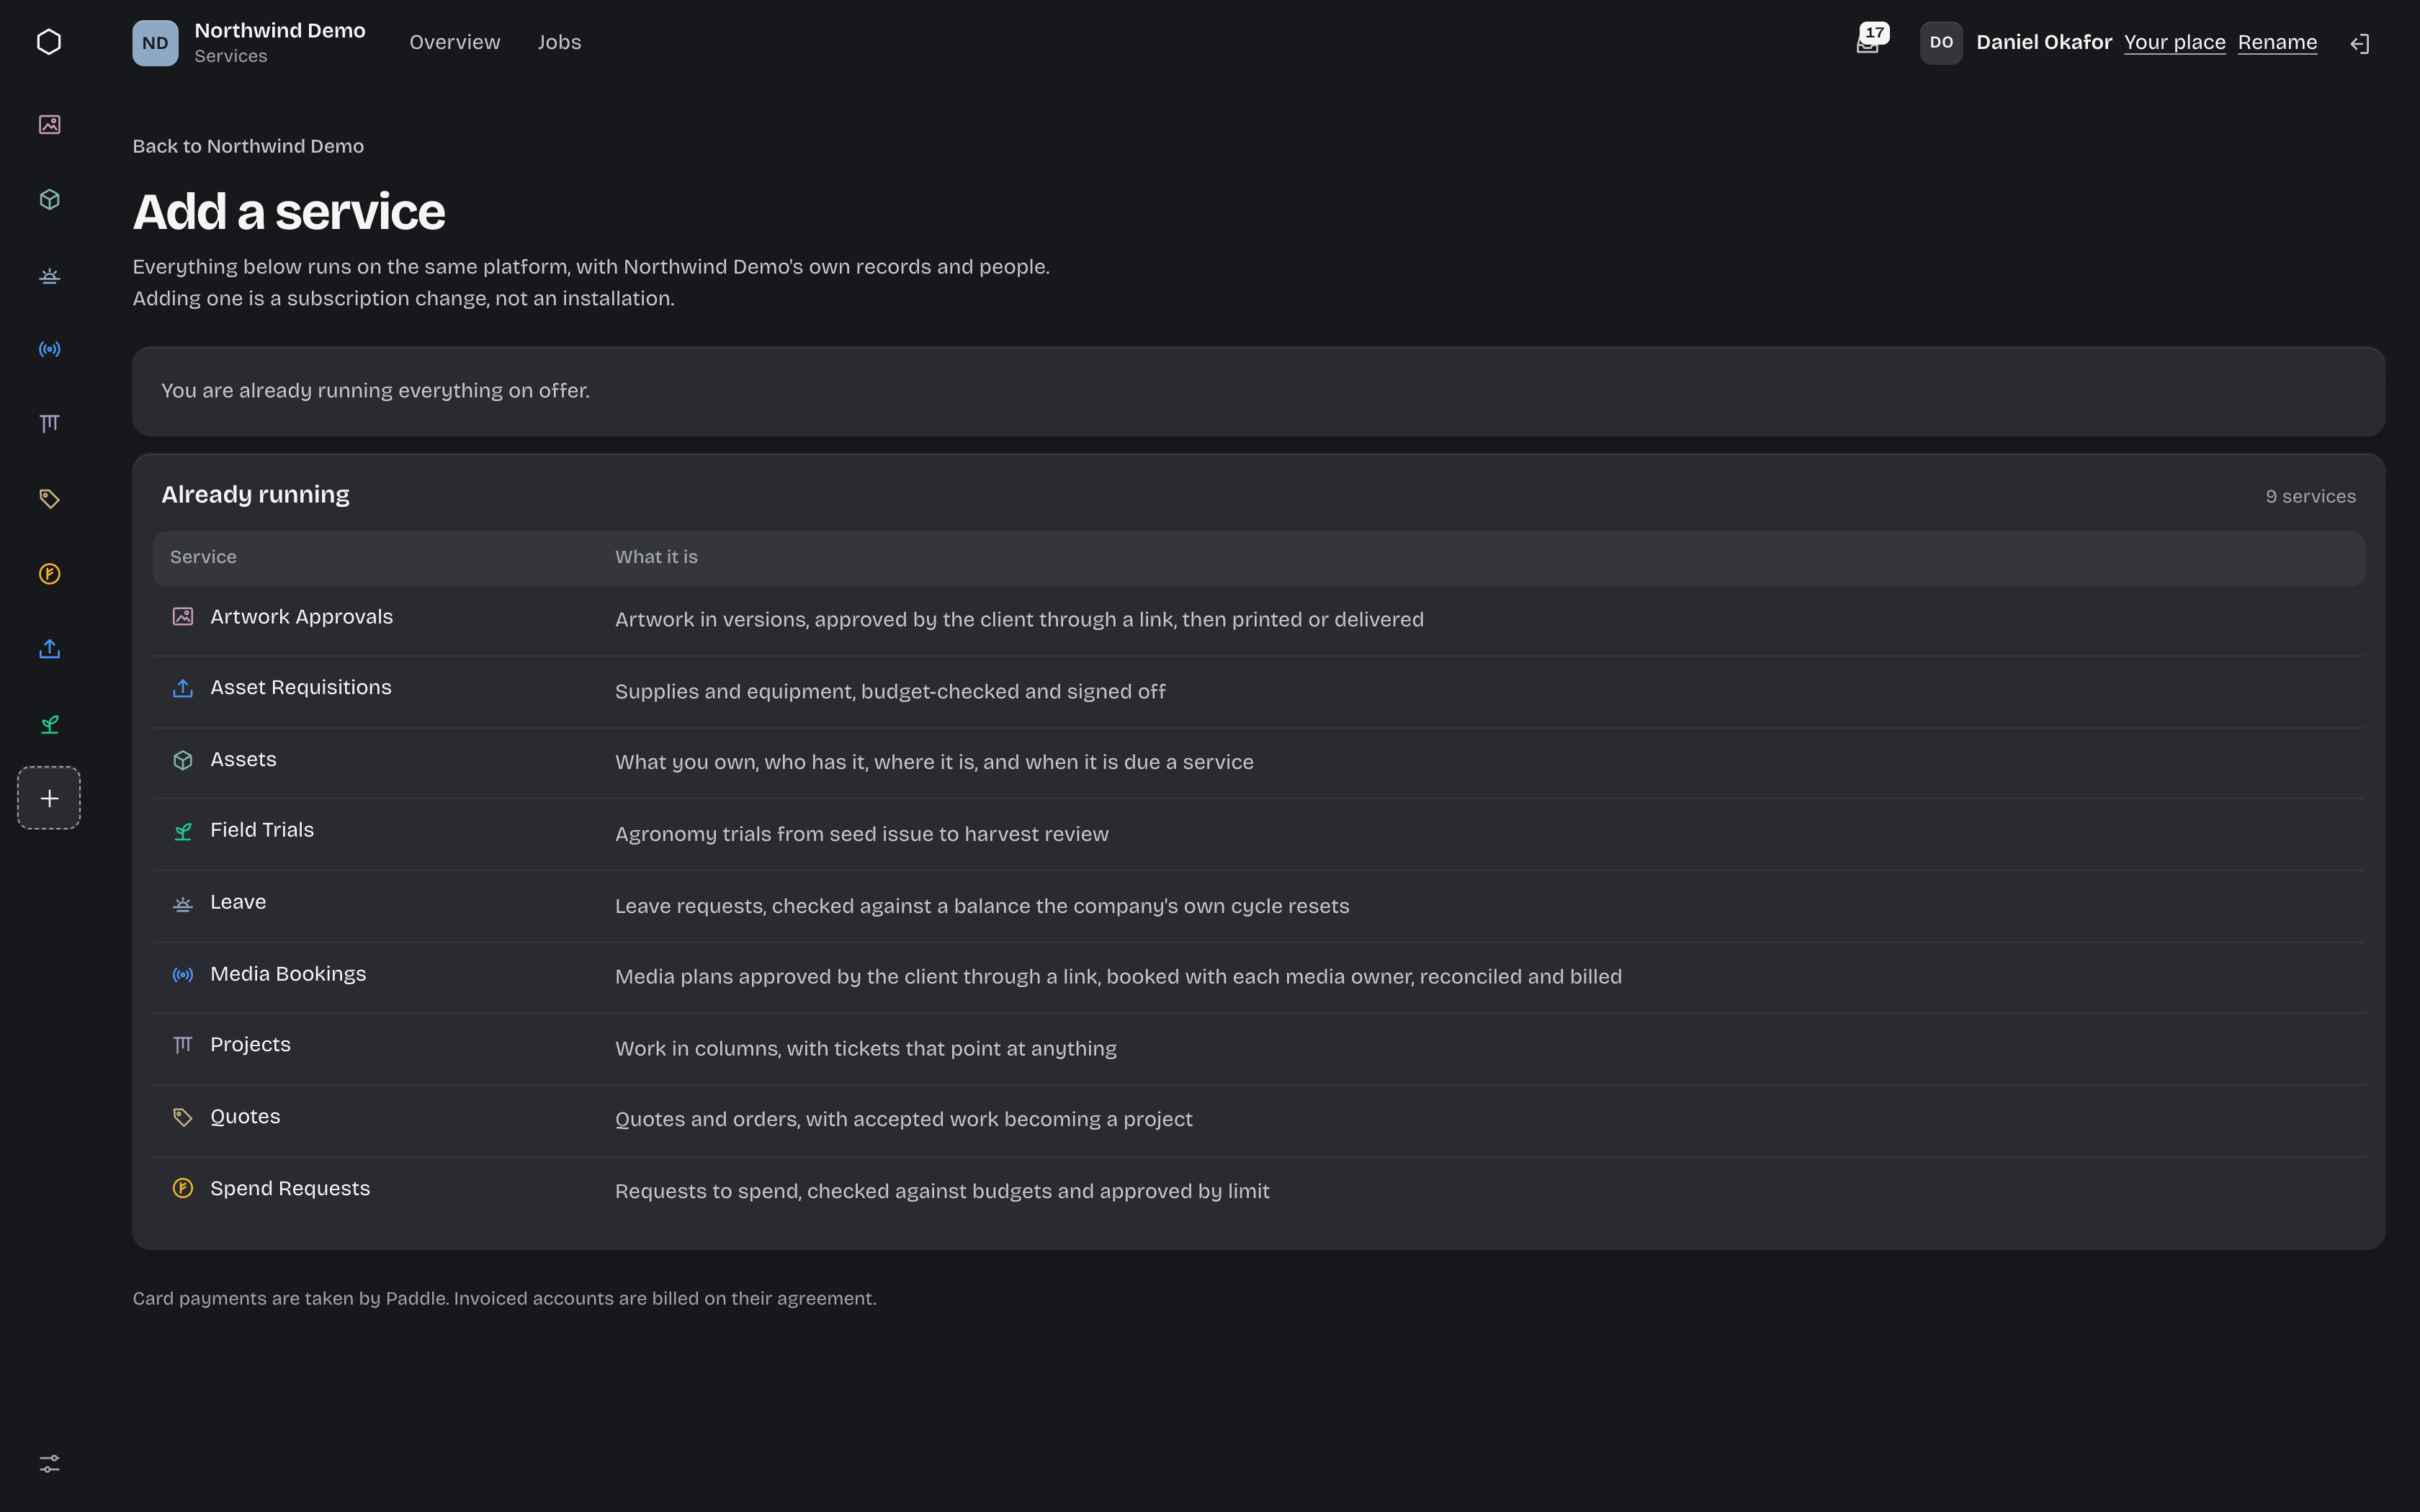
Task: Click the What it is column header
Action: pos(656,557)
